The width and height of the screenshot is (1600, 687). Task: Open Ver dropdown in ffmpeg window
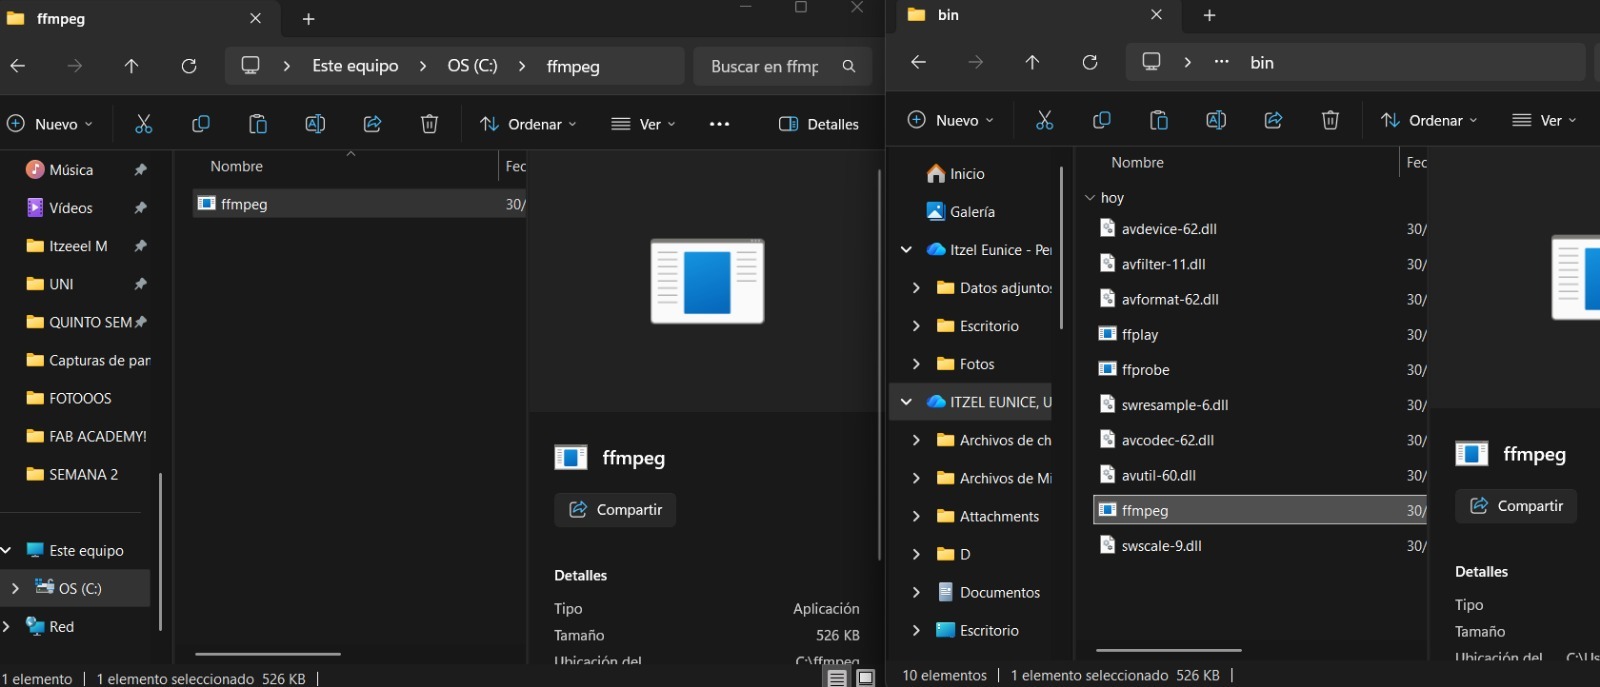point(644,124)
